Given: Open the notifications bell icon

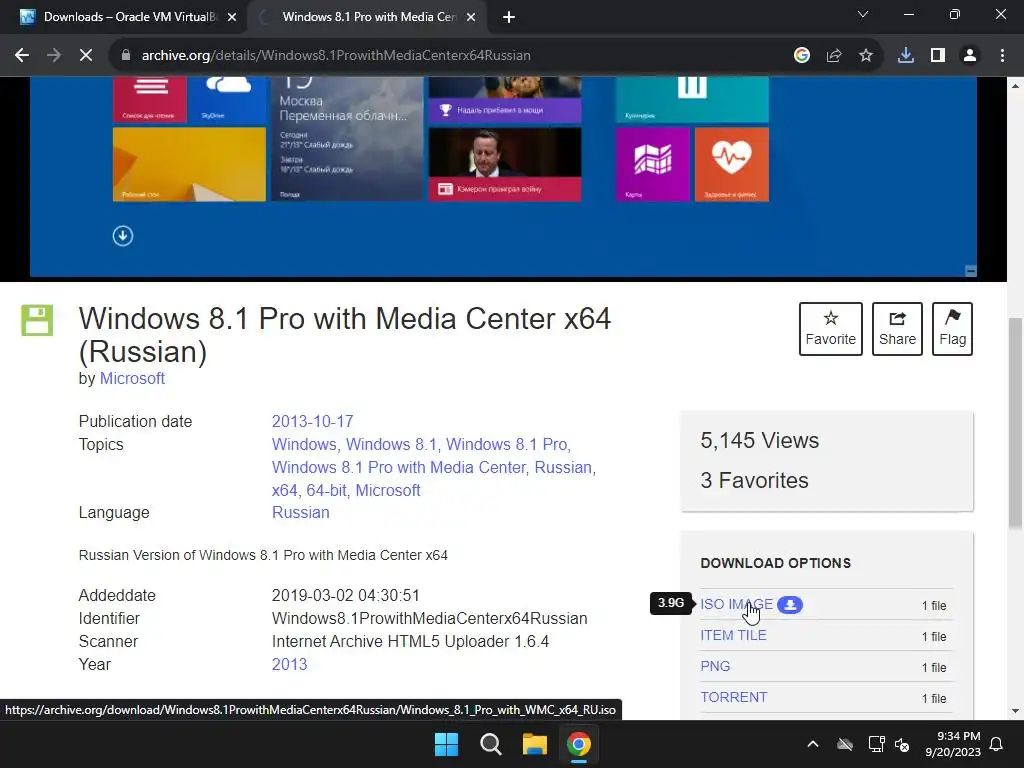Looking at the screenshot, I should pos(997,744).
